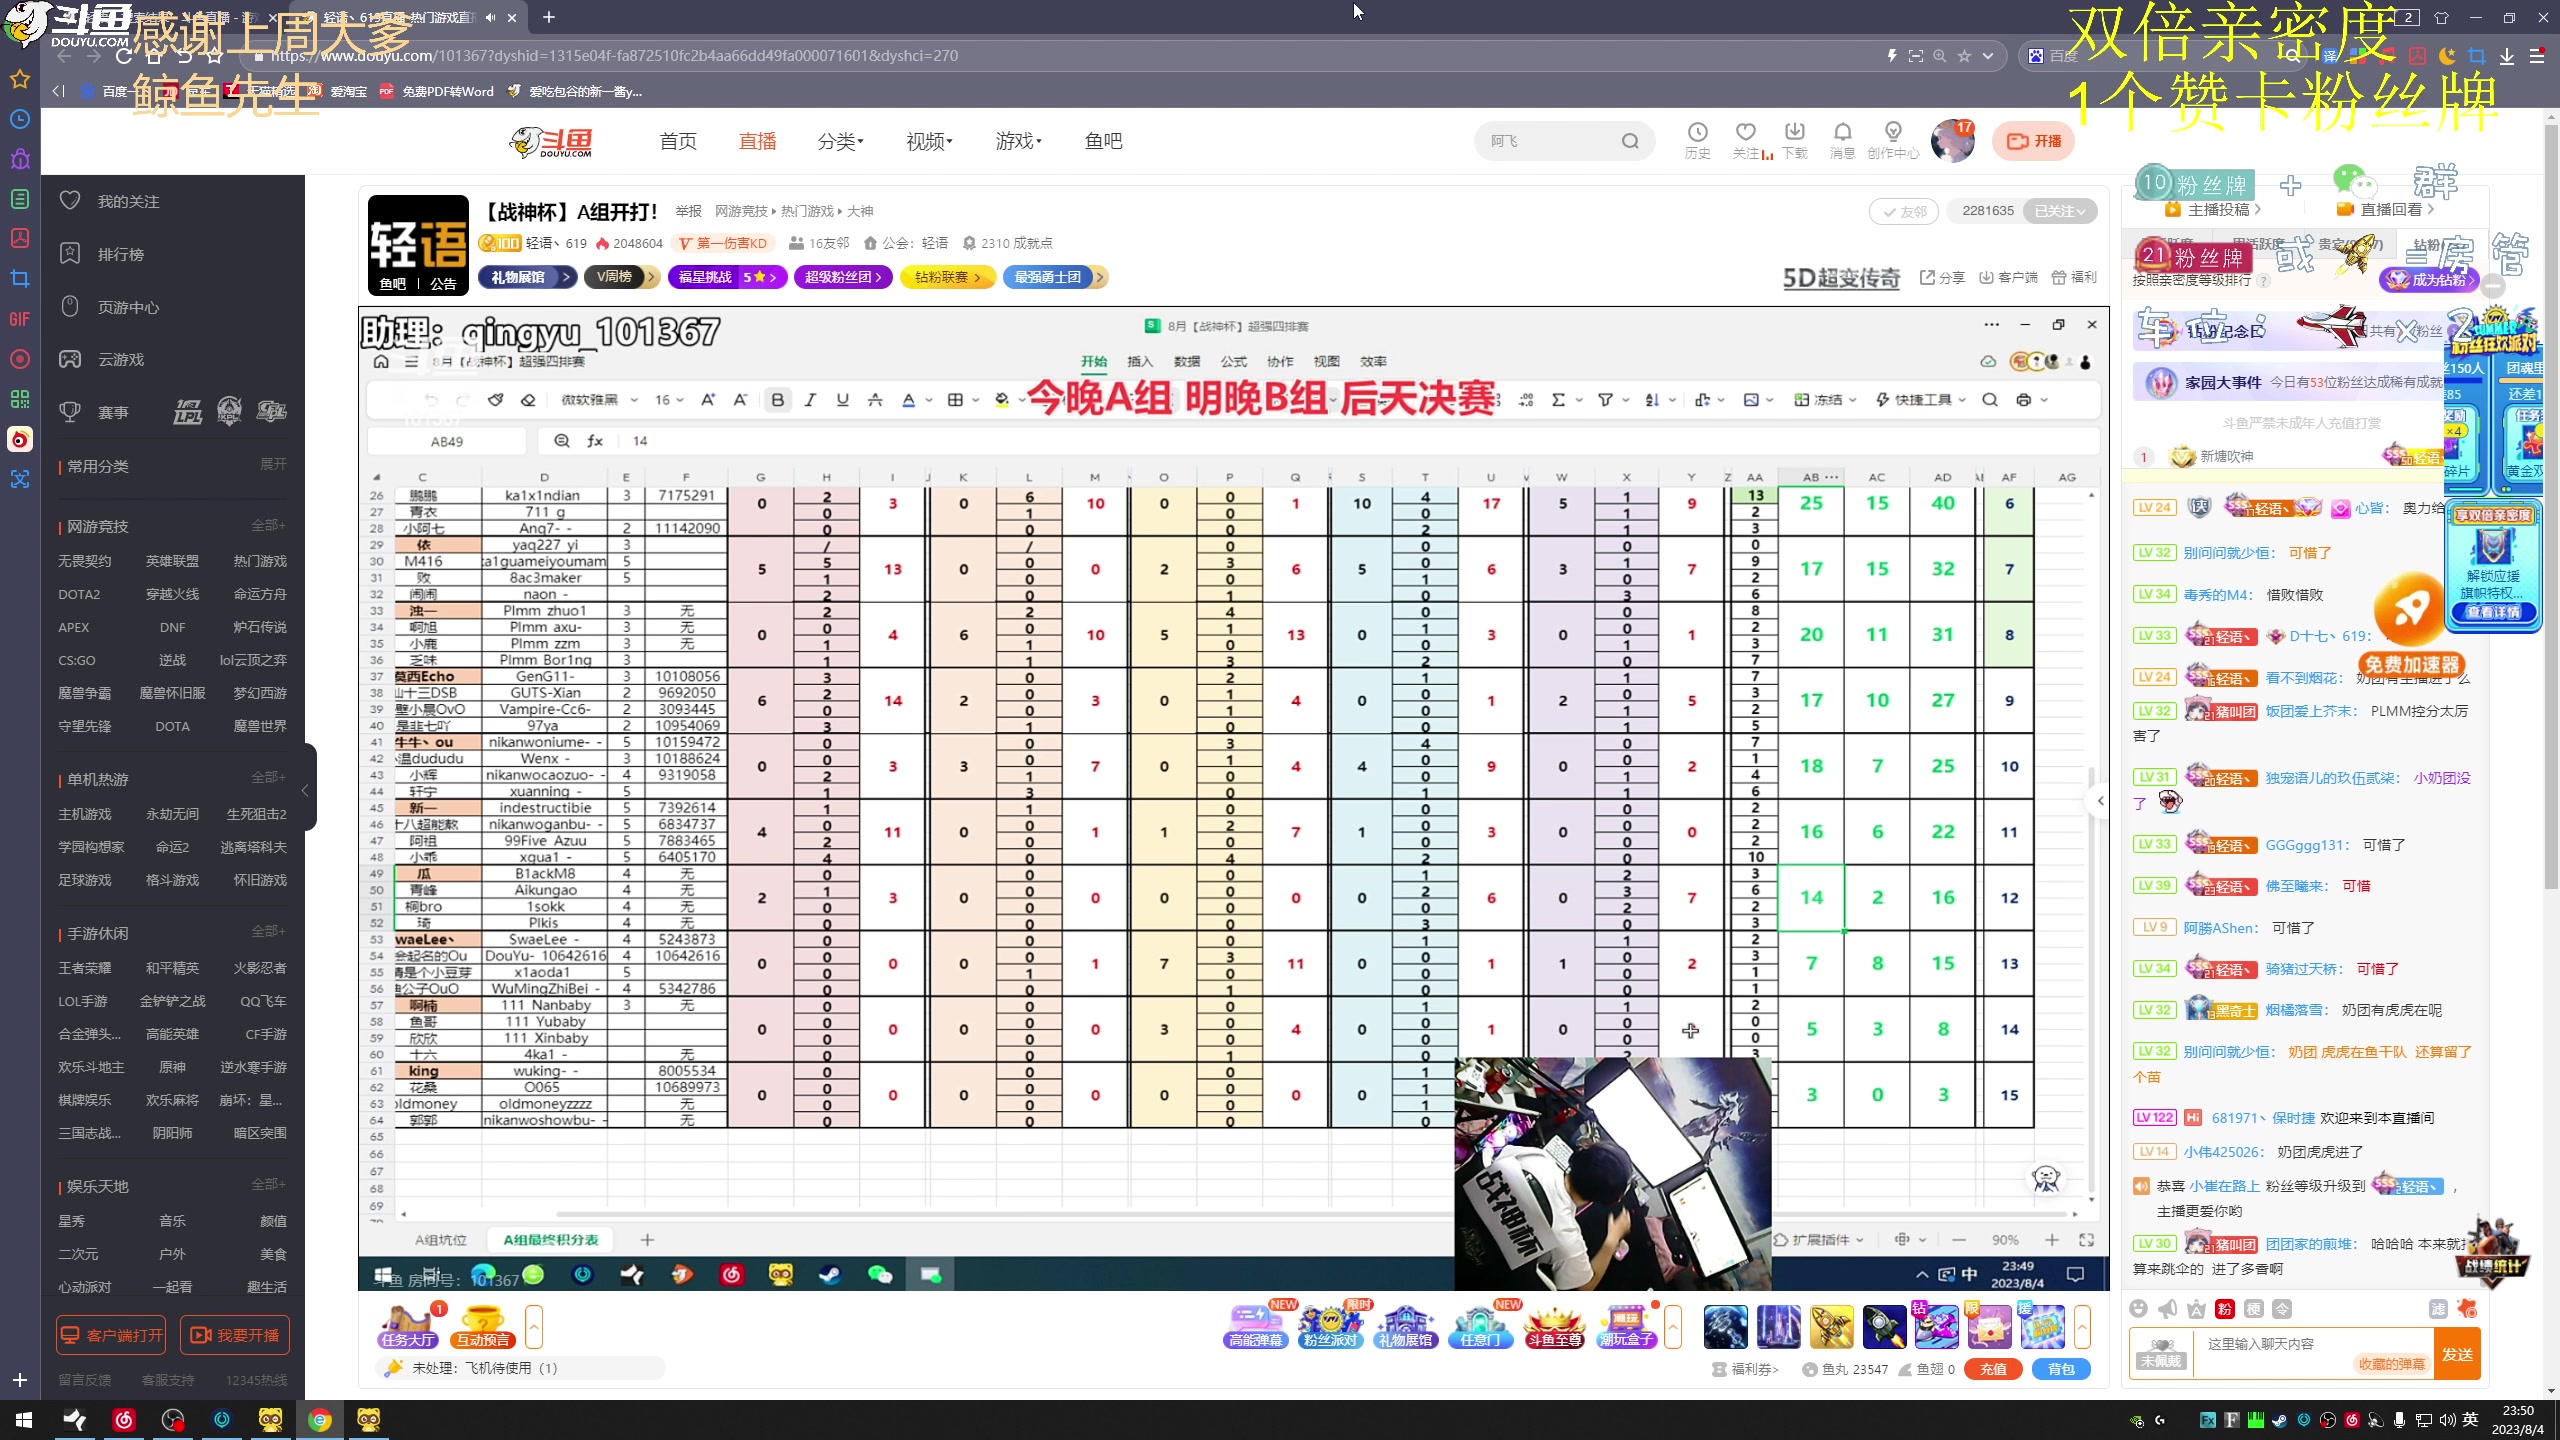Open the 冻结 freeze panes dropdown
The height and width of the screenshot is (1440, 2560).
[1825, 400]
